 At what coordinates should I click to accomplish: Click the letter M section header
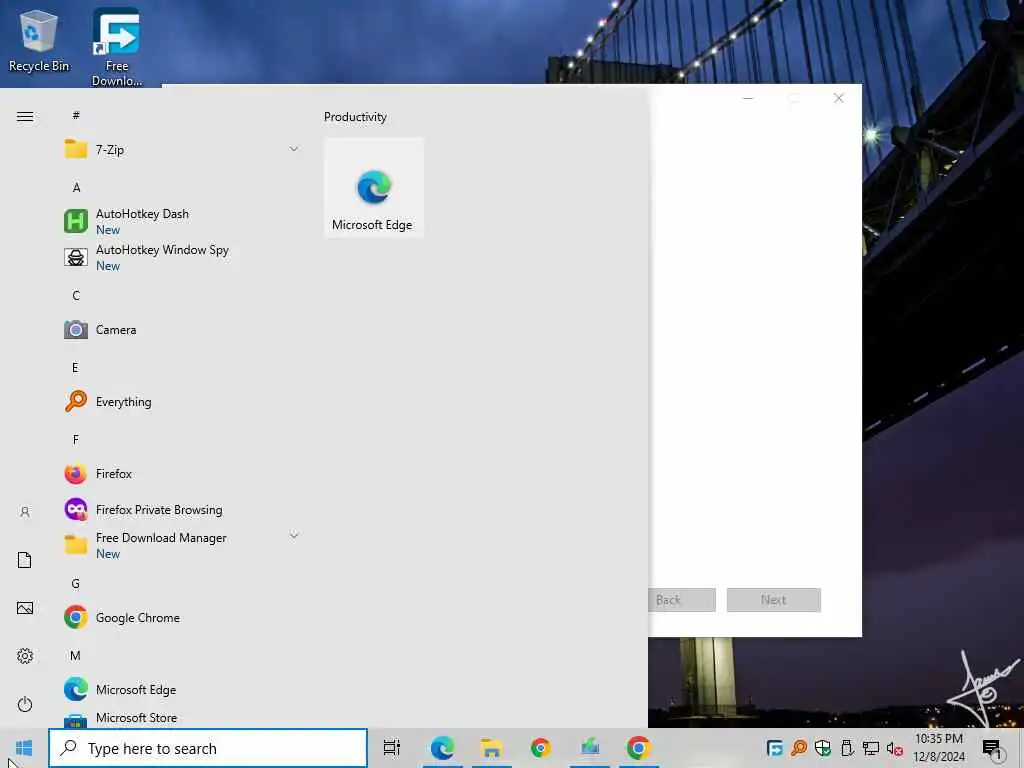pyautogui.click(x=76, y=656)
